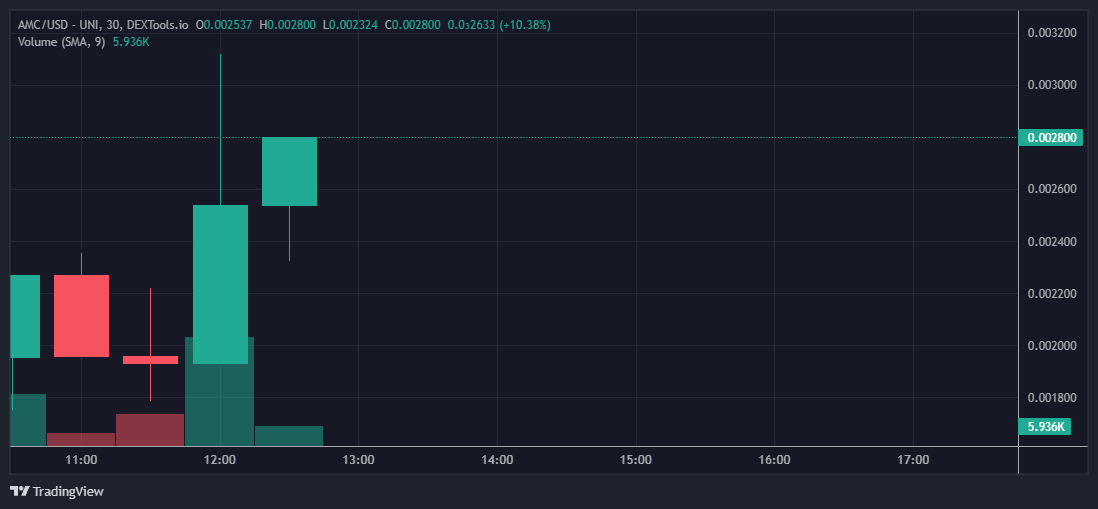Click the red 11:00 candle body

tap(81, 316)
